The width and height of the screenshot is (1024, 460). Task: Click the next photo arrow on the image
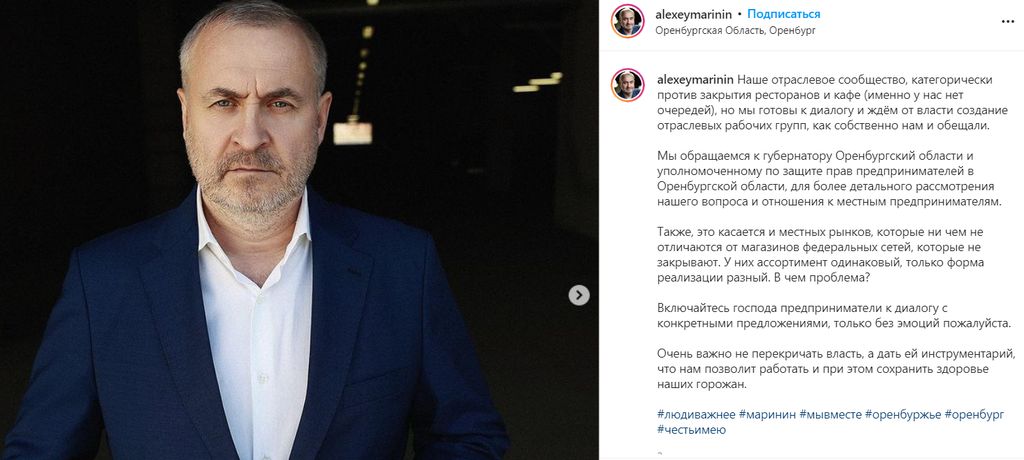pos(579,295)
